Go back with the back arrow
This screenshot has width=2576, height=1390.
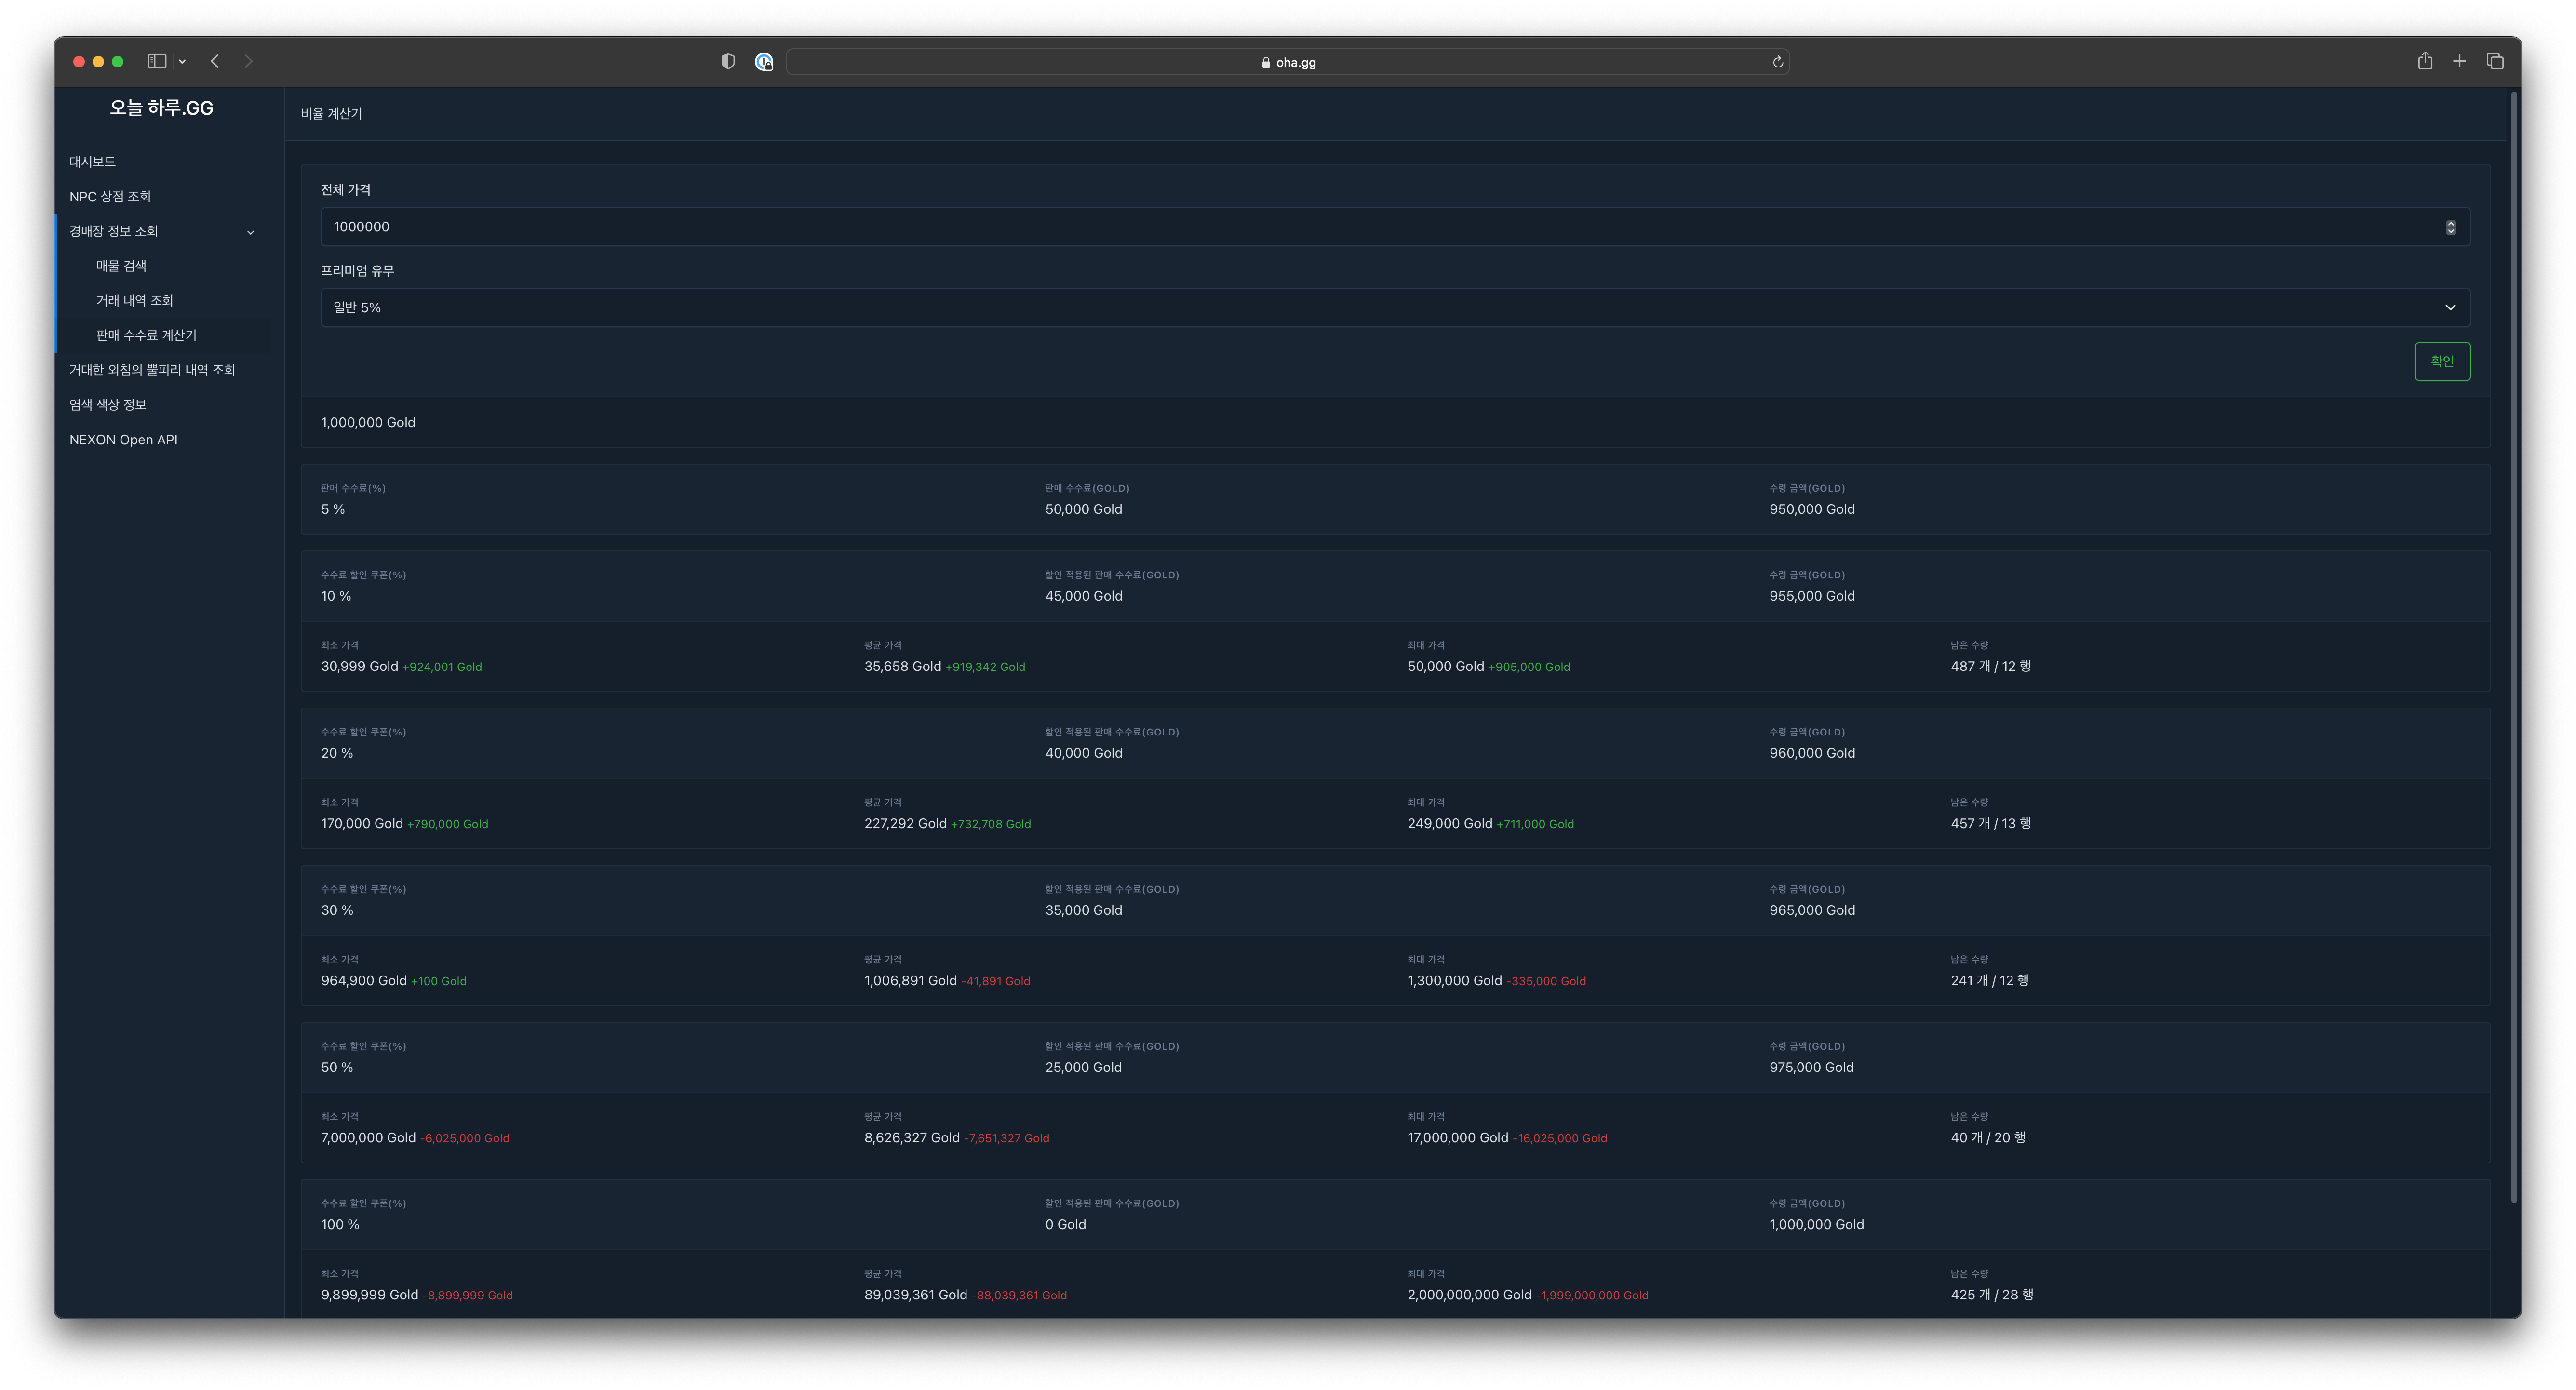click(x=215, y=62)
